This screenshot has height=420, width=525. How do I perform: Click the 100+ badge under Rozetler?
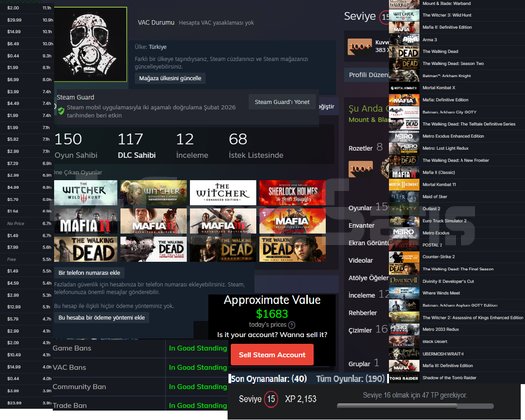[361, 169]
